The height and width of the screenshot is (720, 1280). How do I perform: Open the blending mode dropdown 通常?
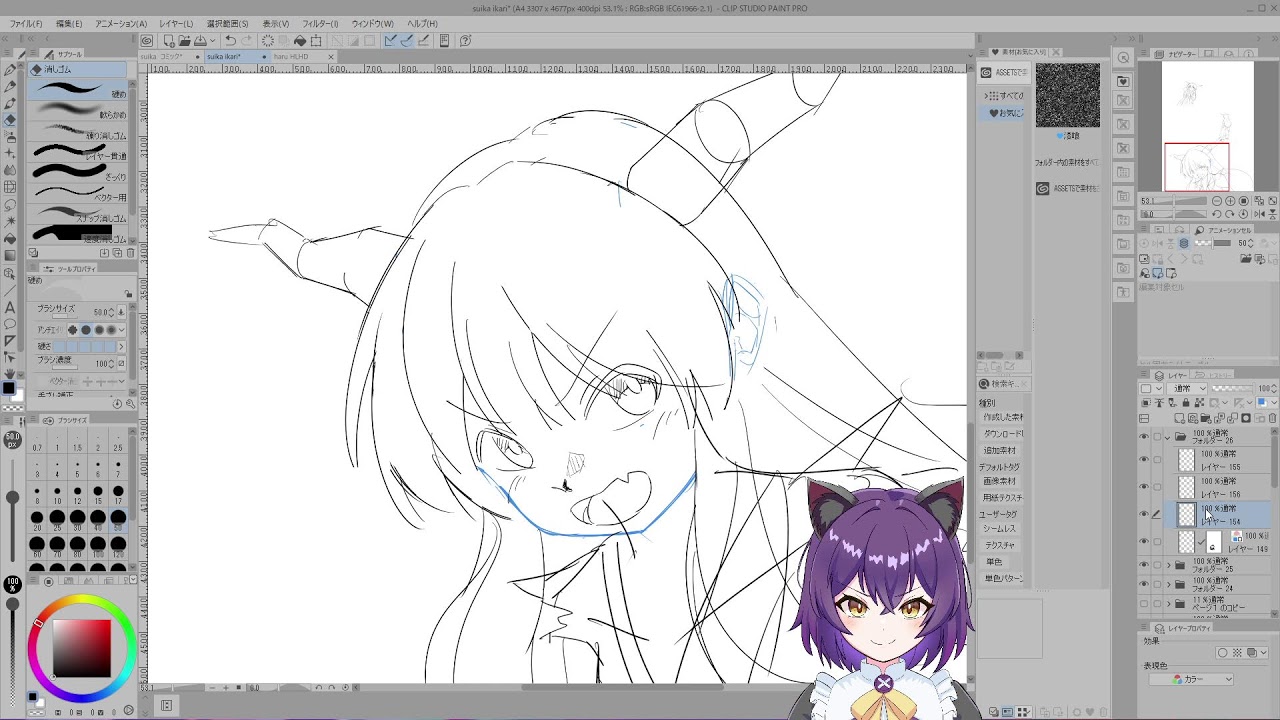1188,388
